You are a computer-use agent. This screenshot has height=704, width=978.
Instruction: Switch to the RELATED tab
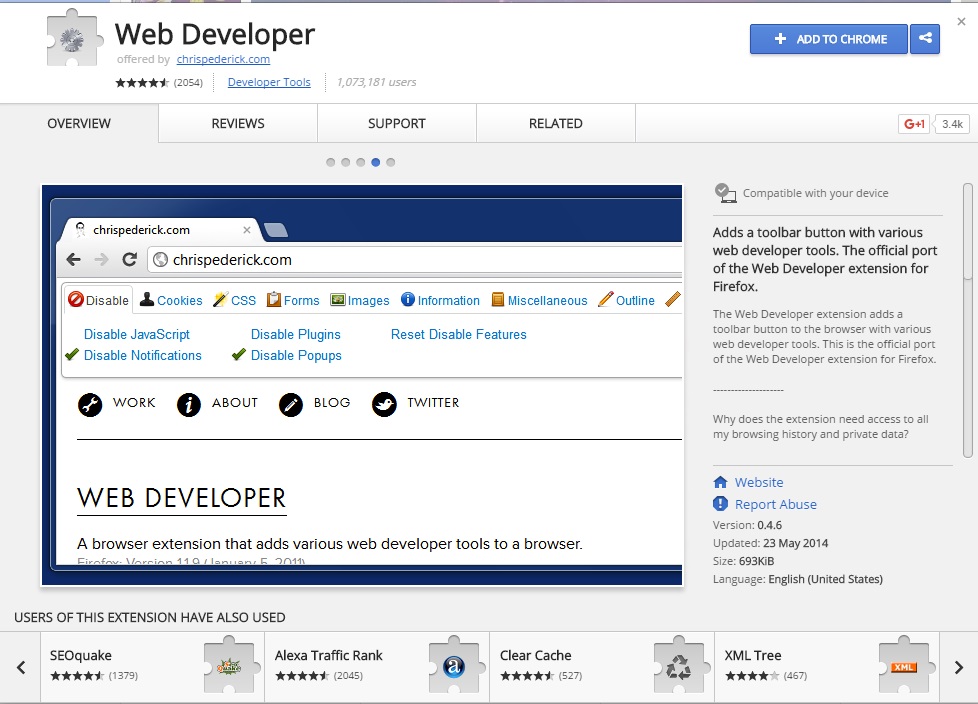(x=556, y=123)
